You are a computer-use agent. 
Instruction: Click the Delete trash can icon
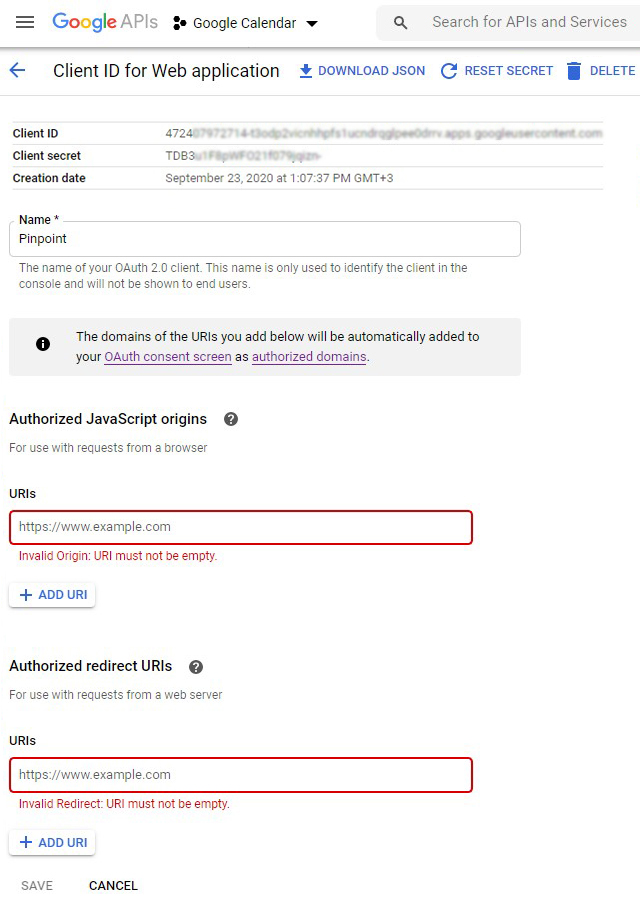pyautogui.click(x=574, y=71)
